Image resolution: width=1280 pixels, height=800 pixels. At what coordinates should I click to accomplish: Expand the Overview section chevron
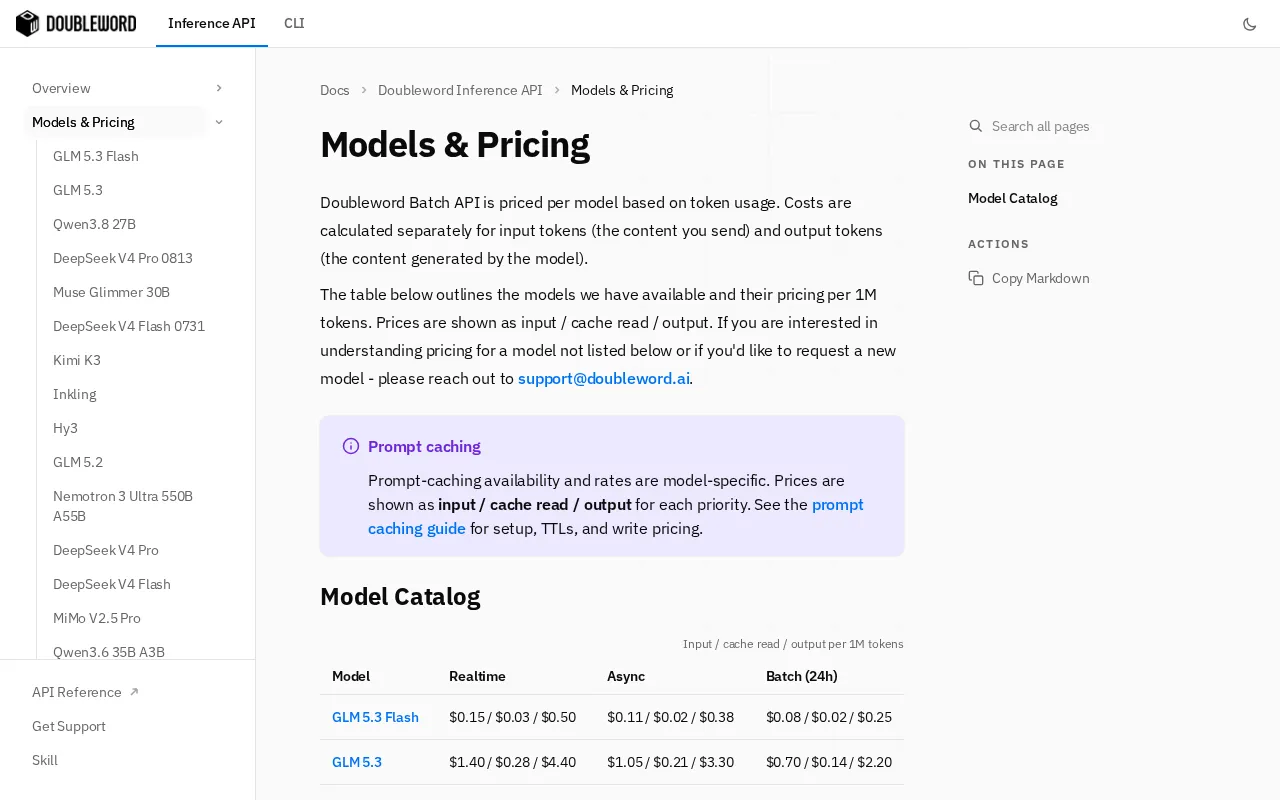219,88
